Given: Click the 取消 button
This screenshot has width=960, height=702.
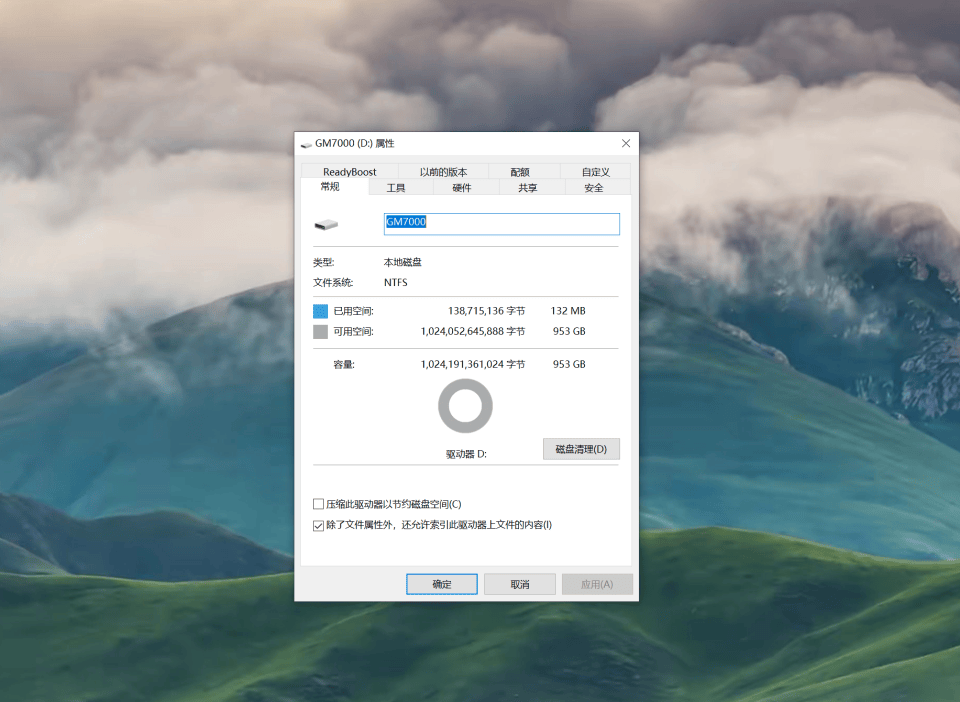Looking at the screenshot, I should point(520,584).
